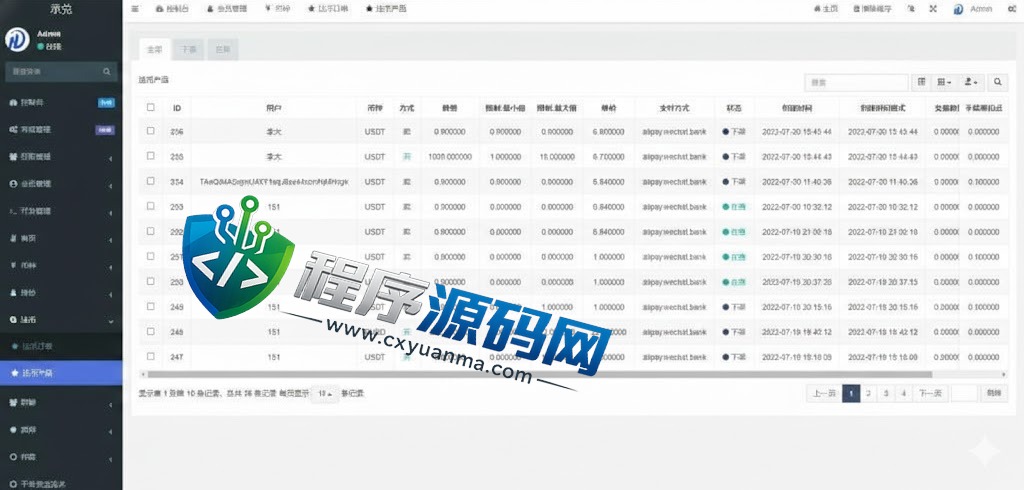Click the 下架 status badge in row 256

pyautogui.click(x=734, y=131)
